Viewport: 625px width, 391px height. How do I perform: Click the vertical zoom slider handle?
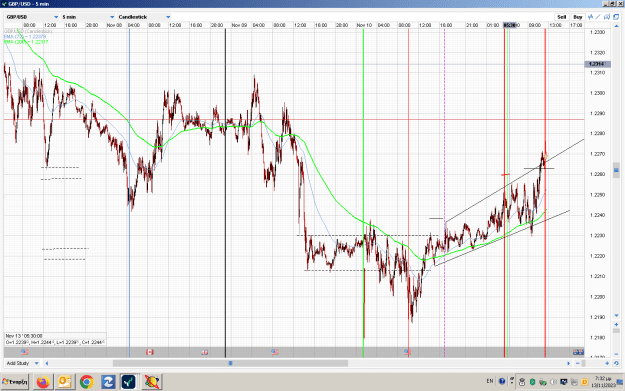click(x=616, y=330)
